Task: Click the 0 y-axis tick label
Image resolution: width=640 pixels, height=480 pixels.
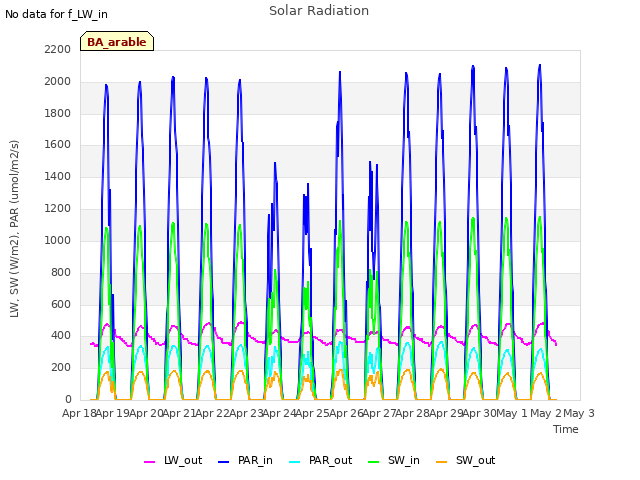Action: click(x=69, y=400)
